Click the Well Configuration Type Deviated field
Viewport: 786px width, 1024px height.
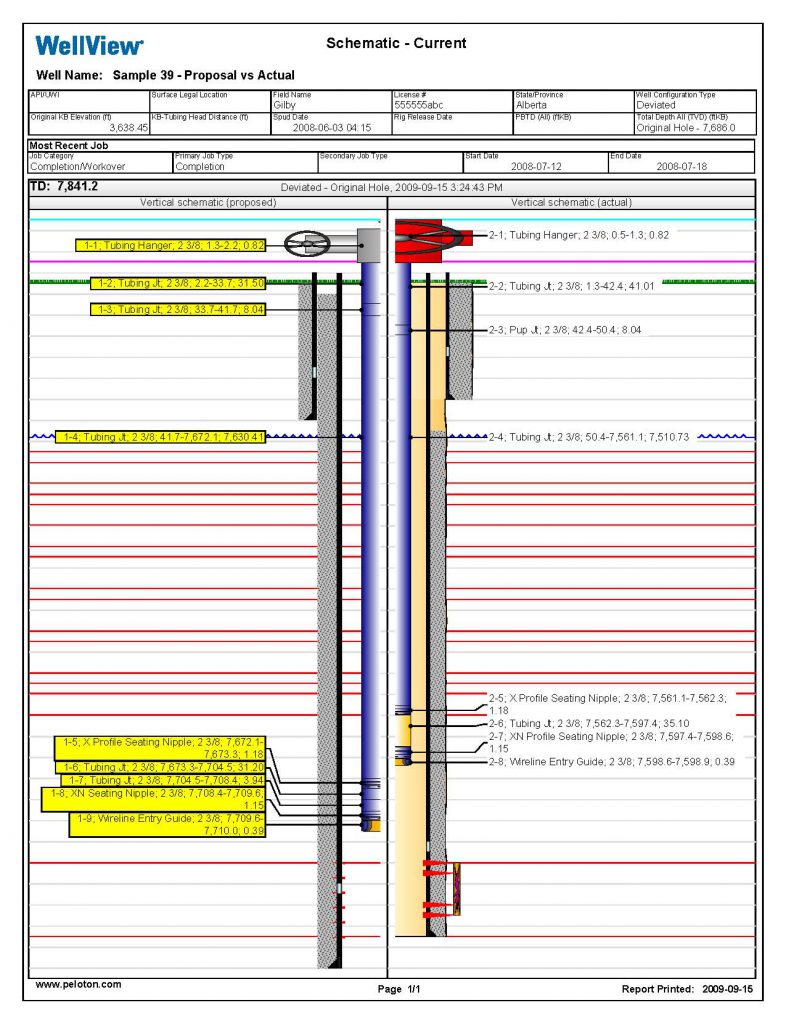[x=656, y=105]
